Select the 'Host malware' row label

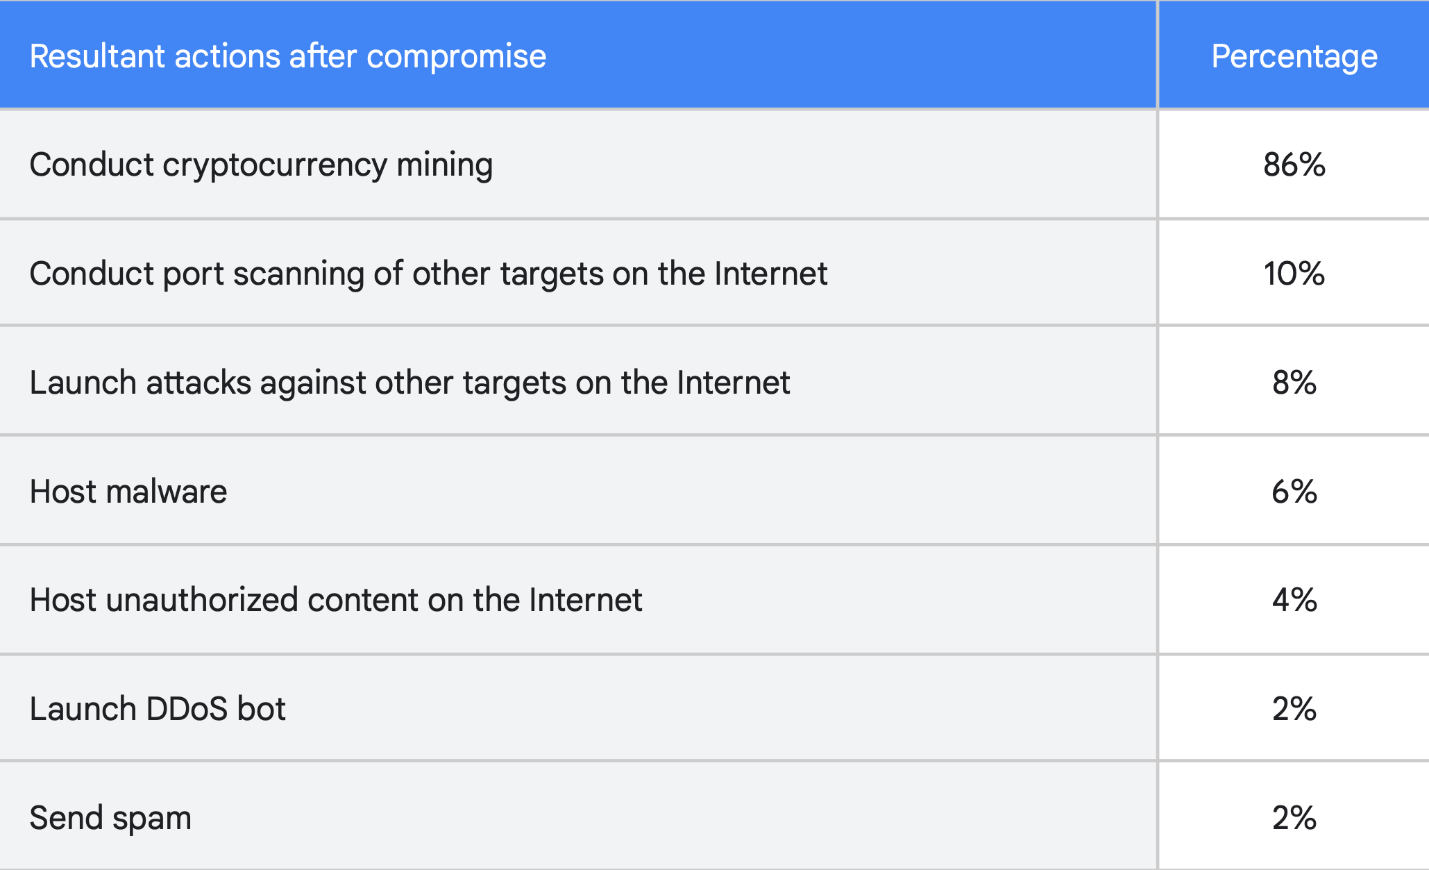pos(129,492)
